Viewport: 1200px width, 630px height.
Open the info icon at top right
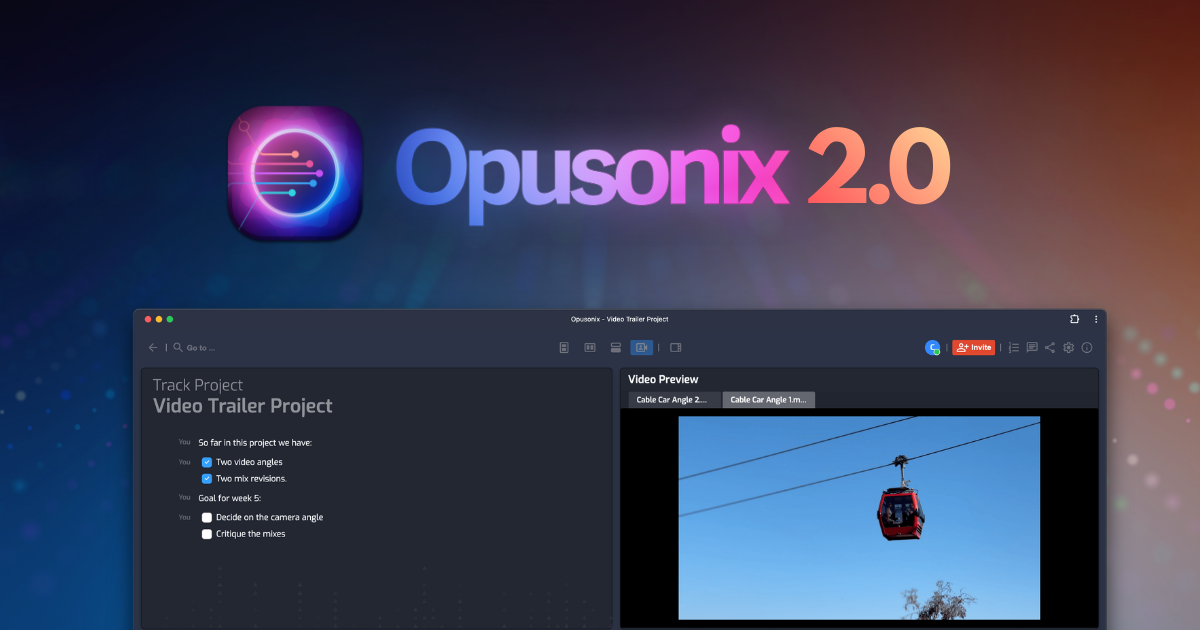pyautogui.click(x=1086, y=347)
